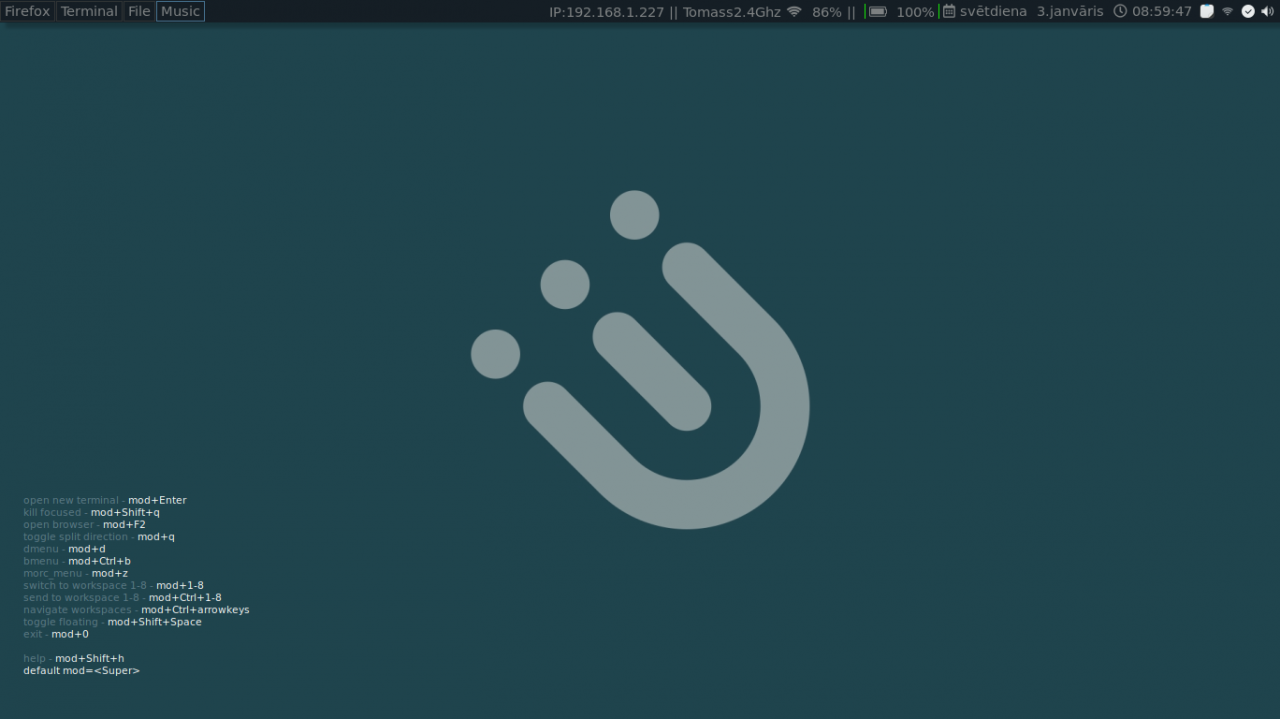Click the Tomass2.4Ghz network name
The height and width of the screenshot is (719, 1280).
[x=732, y=12]
